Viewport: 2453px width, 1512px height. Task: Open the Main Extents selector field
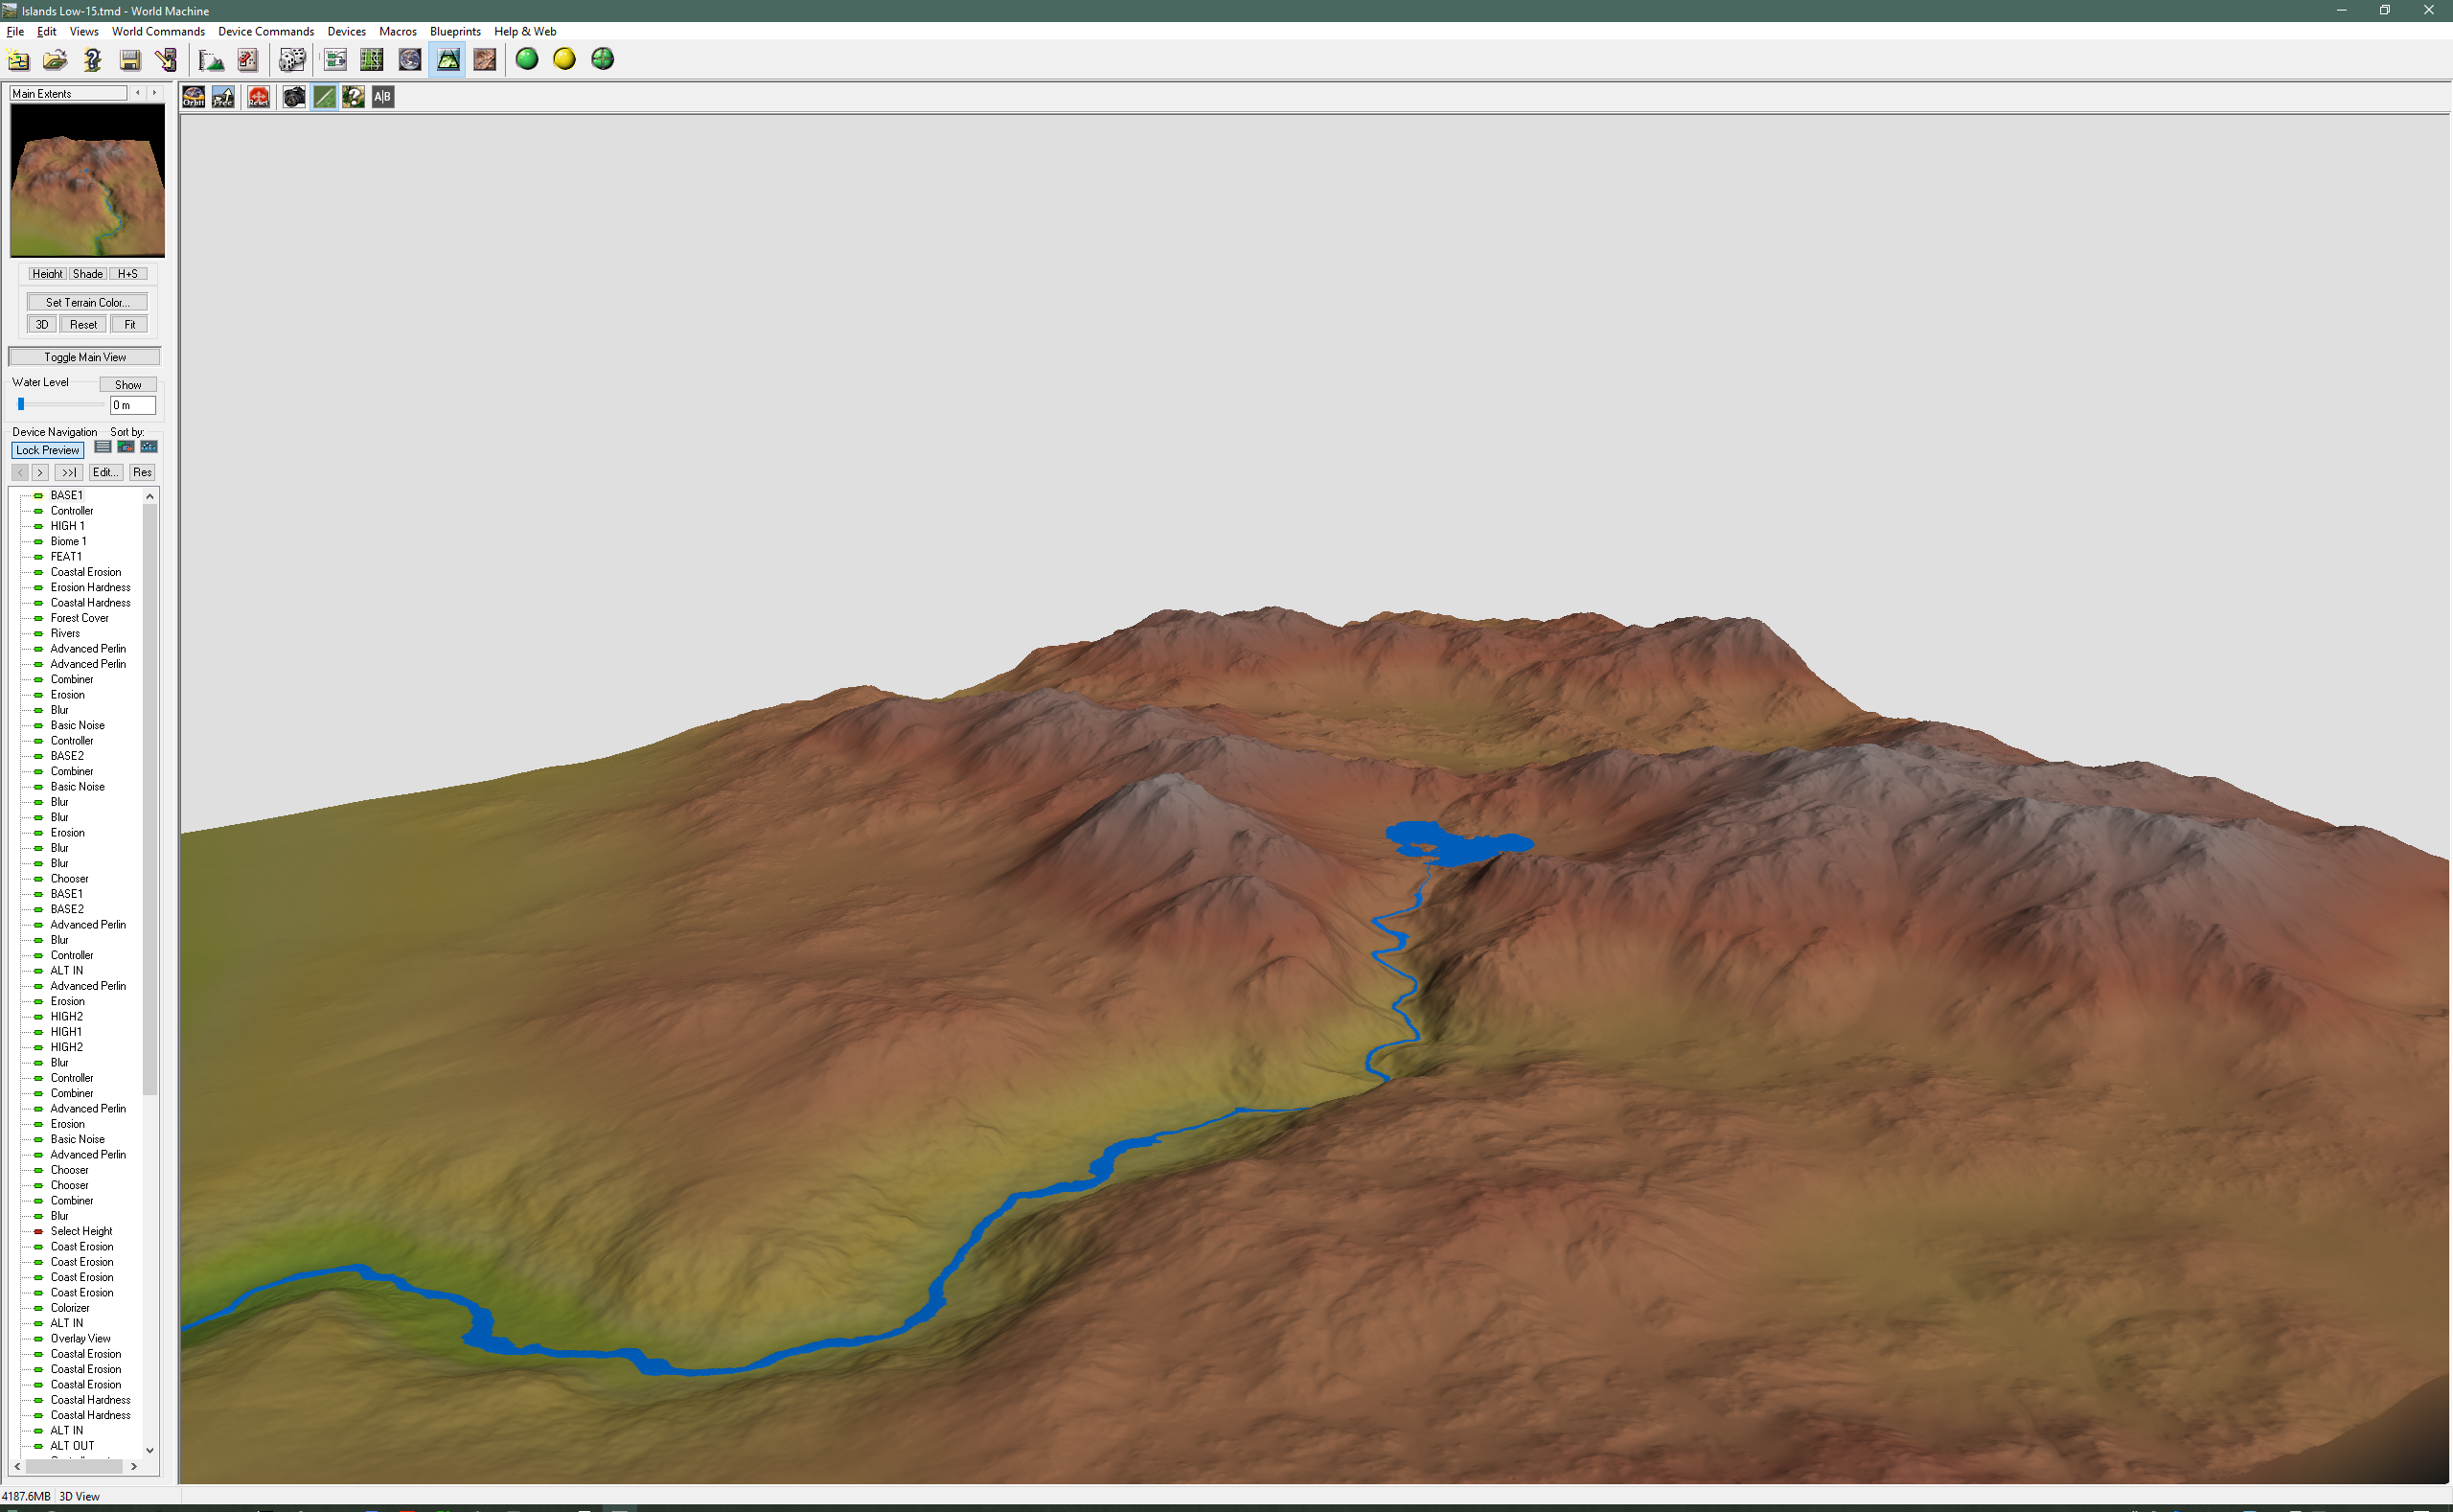[x=68, y=93]
